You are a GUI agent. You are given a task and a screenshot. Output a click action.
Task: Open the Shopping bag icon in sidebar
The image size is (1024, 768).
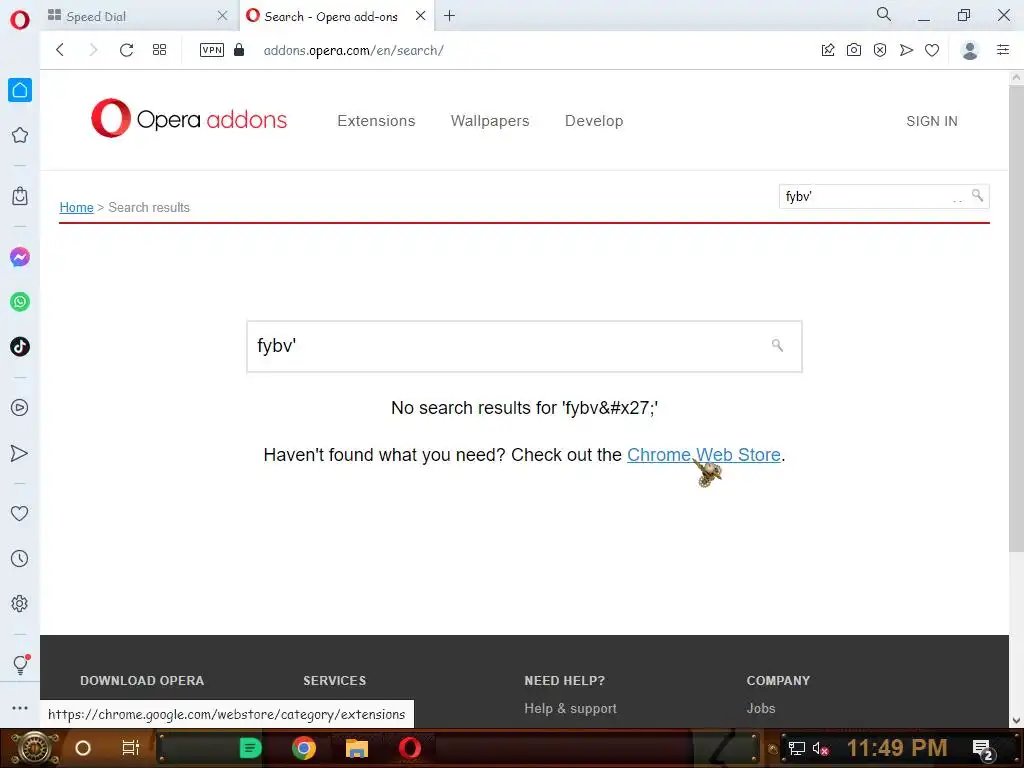pos(20,196)
